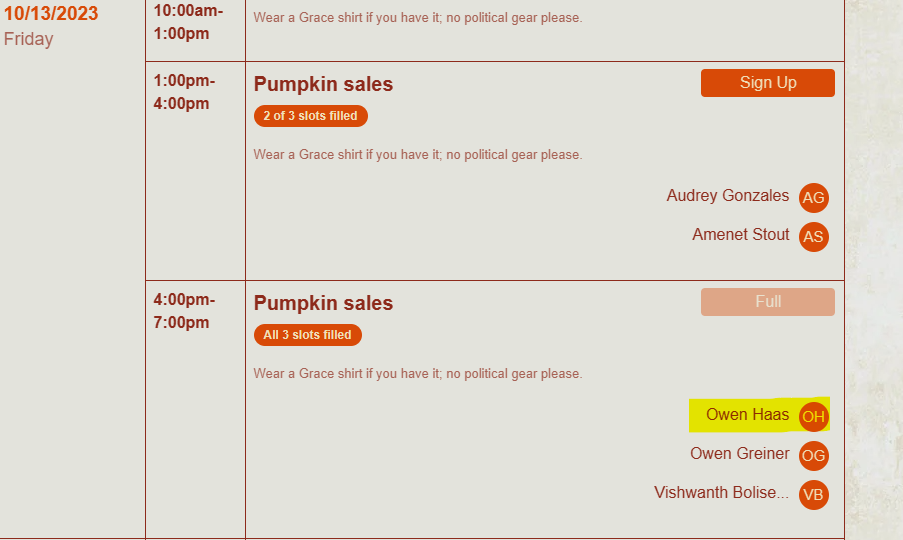Click the highlighted Owen Haas name
This screenshot has height=540, width=903.
(747, 415)
